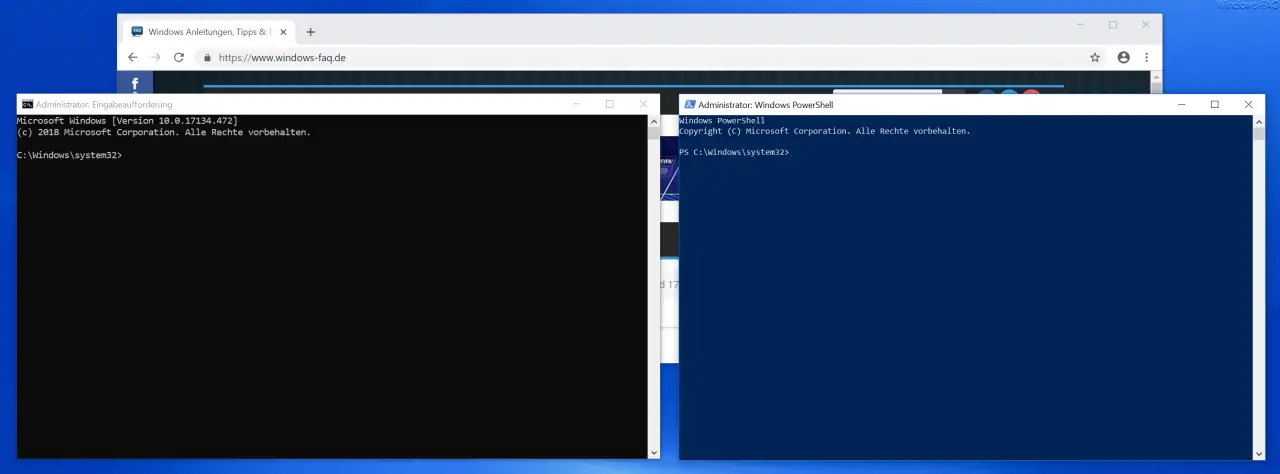Viewport: 1280px width, 474px height.
Task: Click the Microsoft Windows version line in cmd
Action: 127,120
